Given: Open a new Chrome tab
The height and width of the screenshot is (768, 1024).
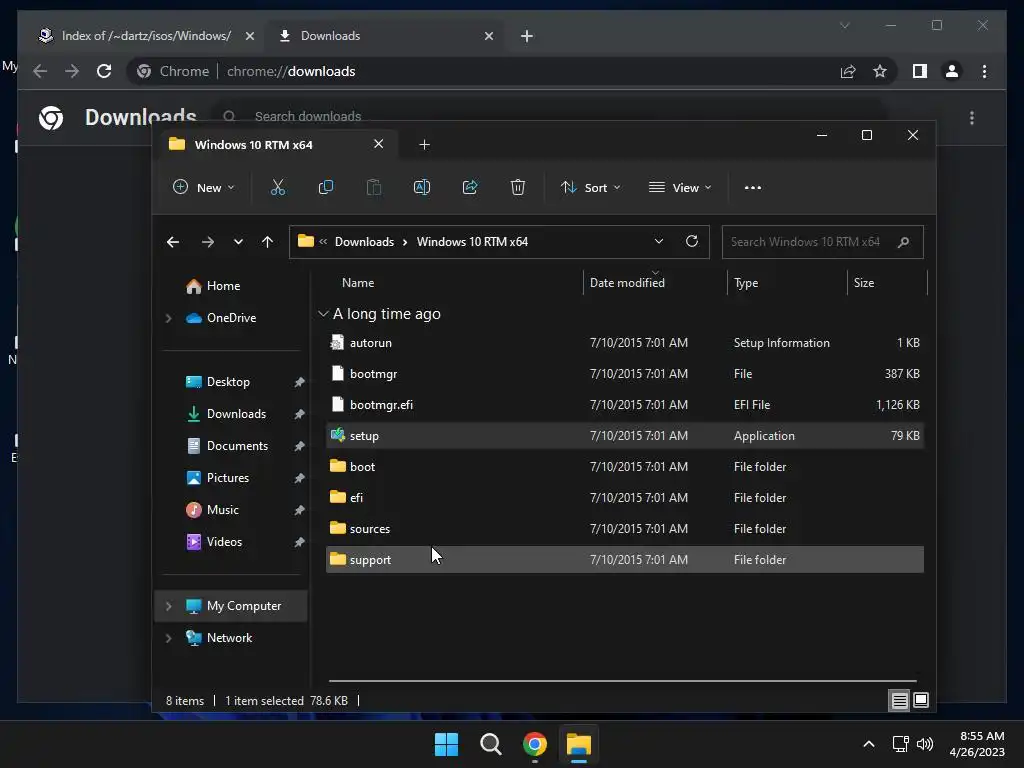Looking at the screenshot, I should pos(527,36).
